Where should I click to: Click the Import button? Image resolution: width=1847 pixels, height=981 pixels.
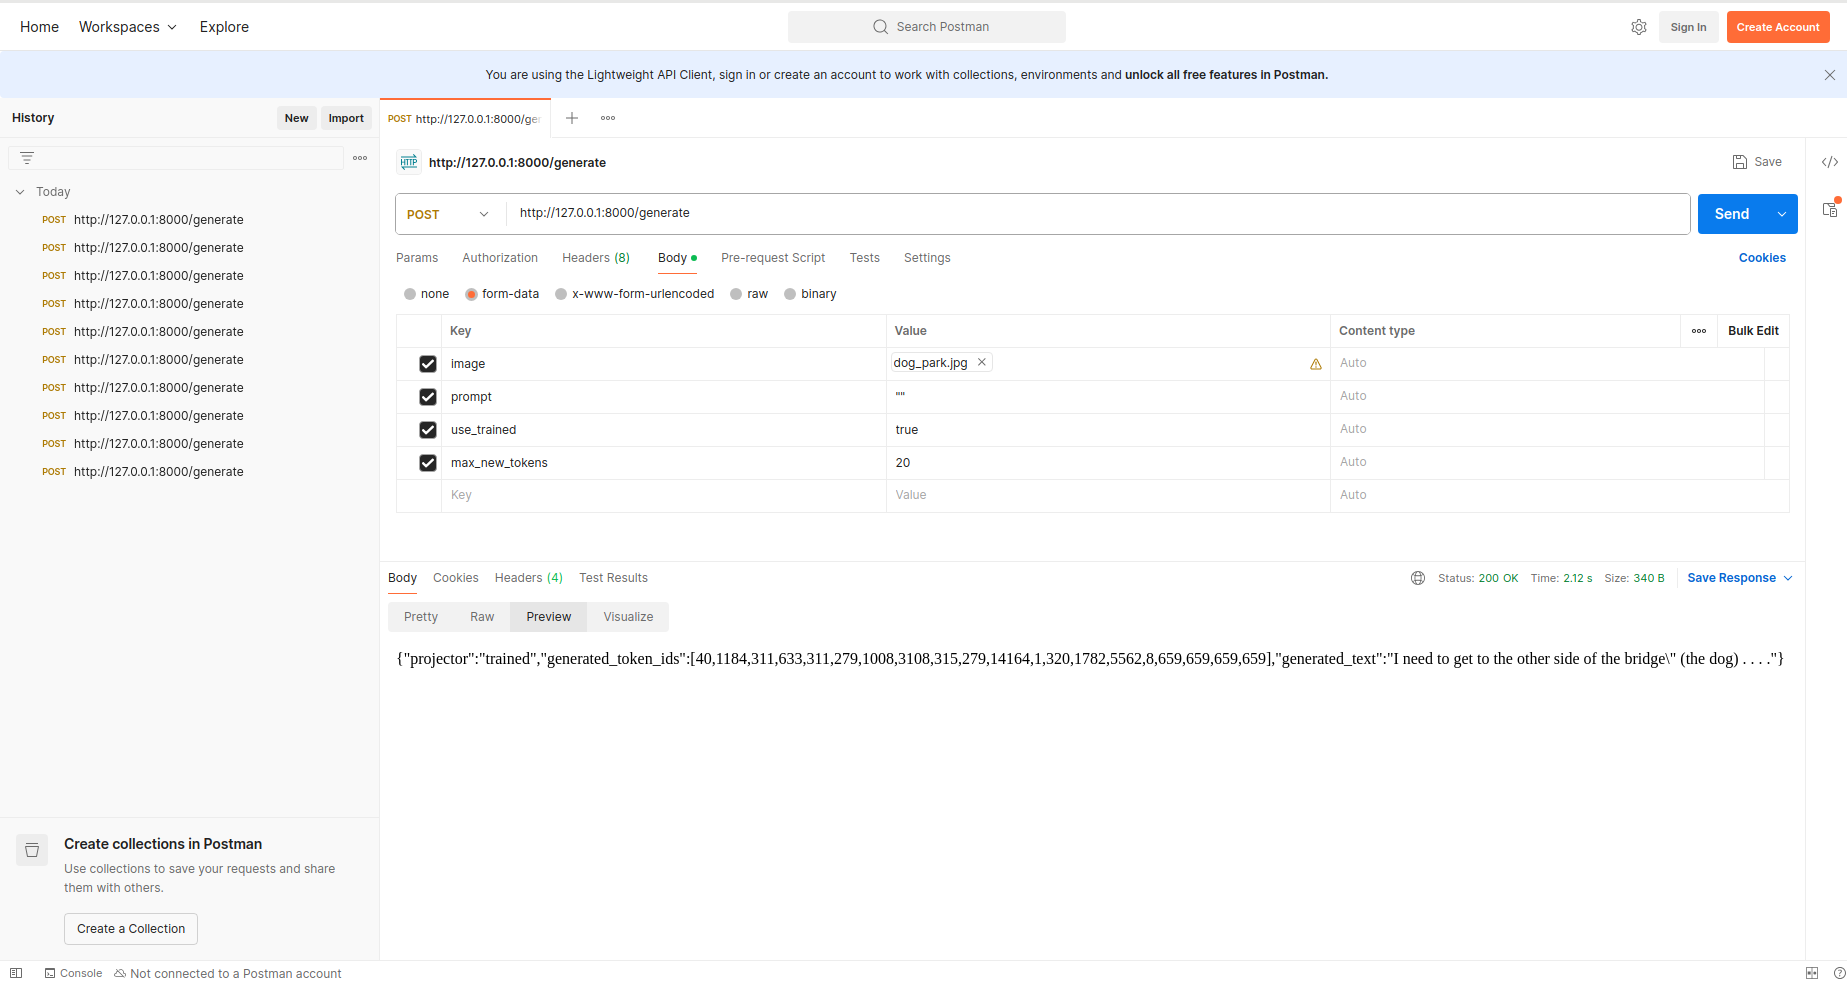[346, 118]
